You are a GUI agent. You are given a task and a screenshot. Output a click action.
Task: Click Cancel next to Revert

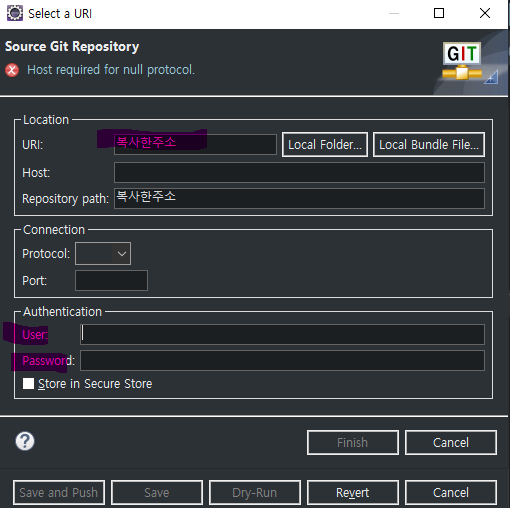(451, 493)
